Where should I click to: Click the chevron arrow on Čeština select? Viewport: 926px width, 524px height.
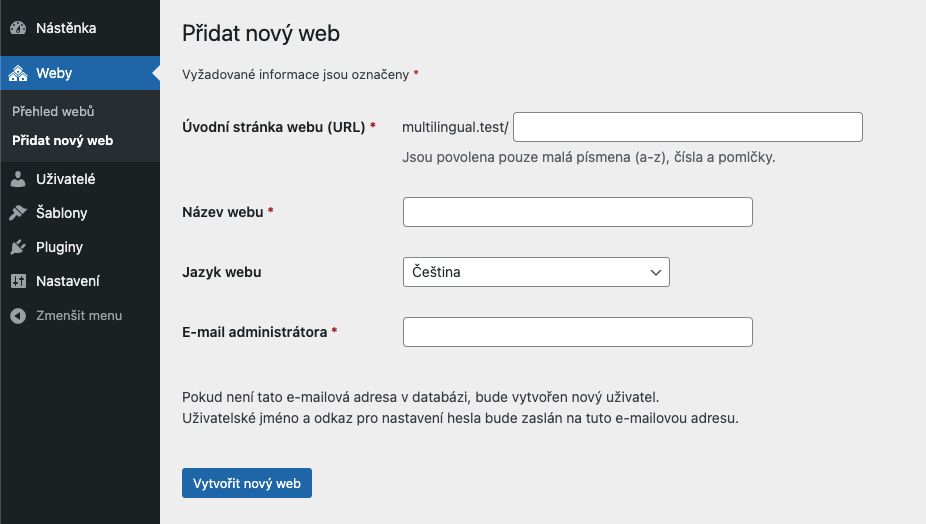click(x=656, y=272)
